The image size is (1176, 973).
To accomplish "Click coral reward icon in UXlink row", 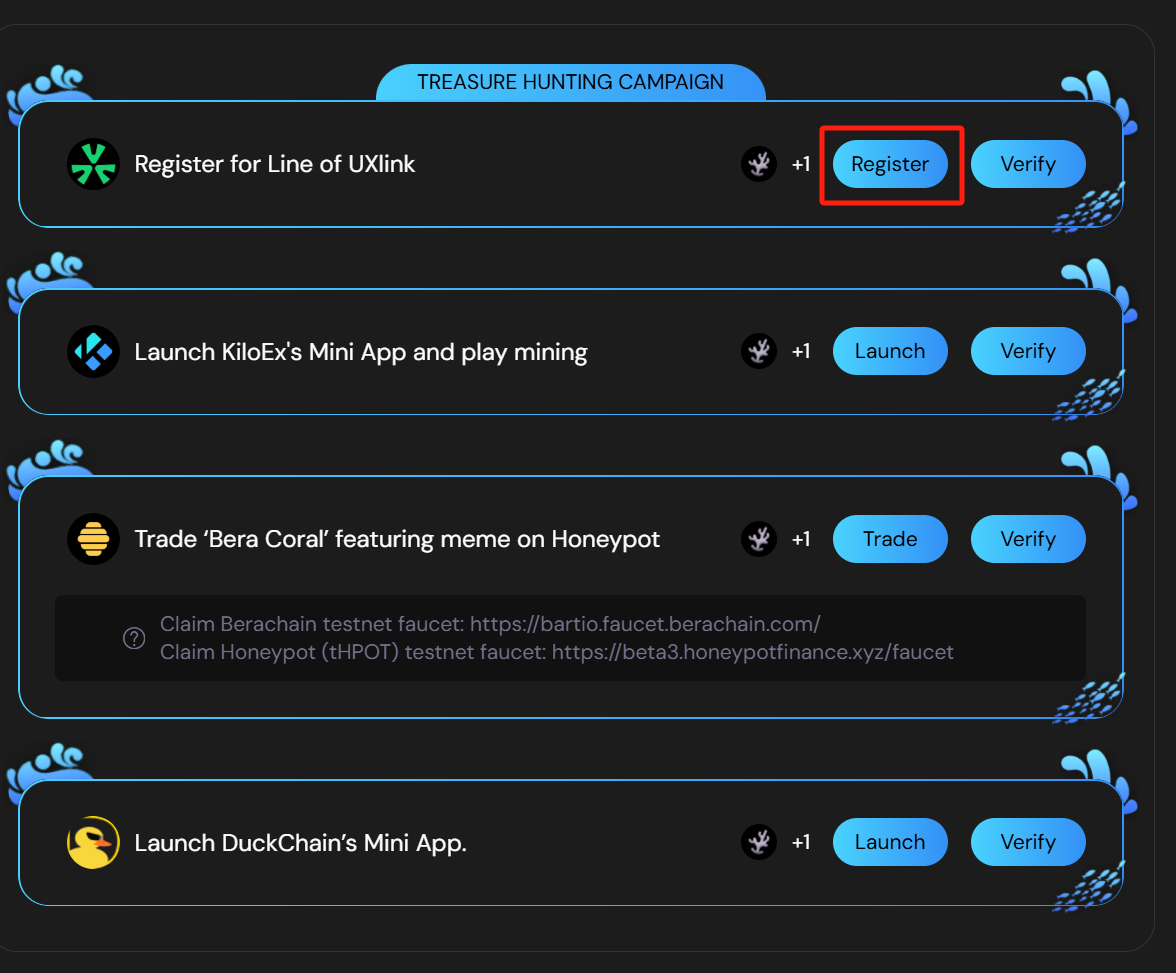I will (759, 164).
